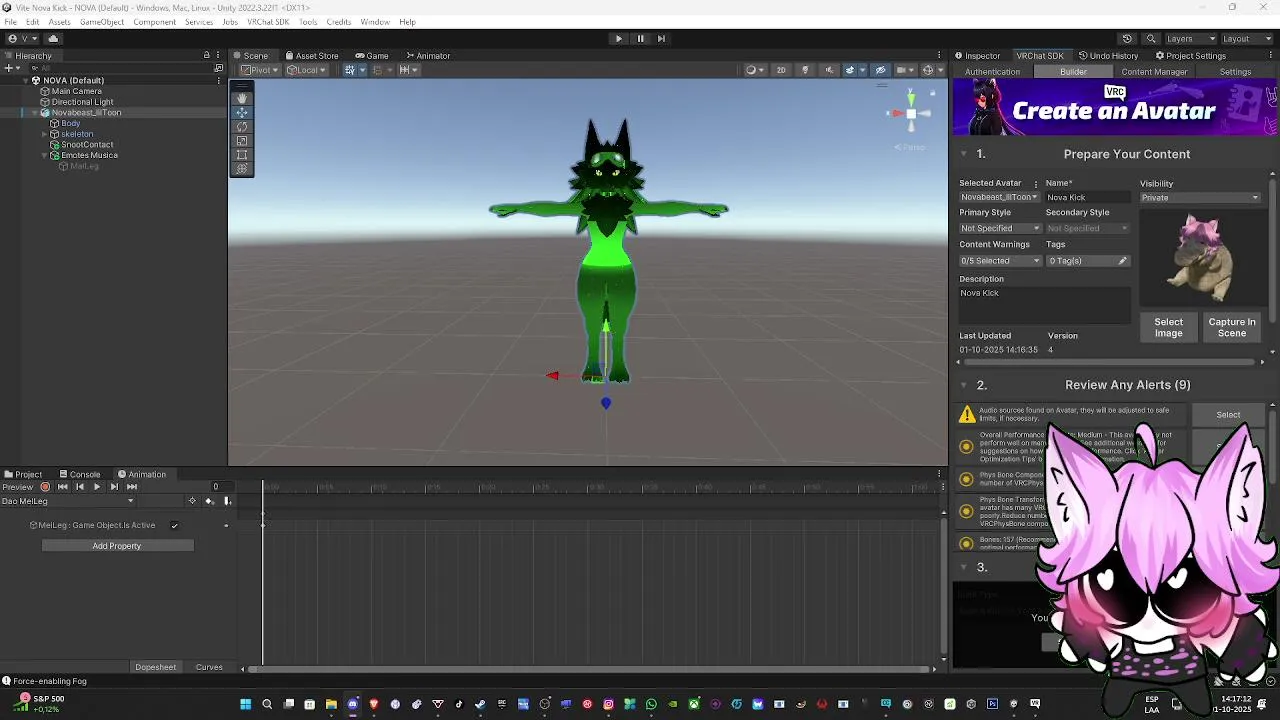Open the Console tab
This screenshot has width=1280, height=720.
point(79,474)
